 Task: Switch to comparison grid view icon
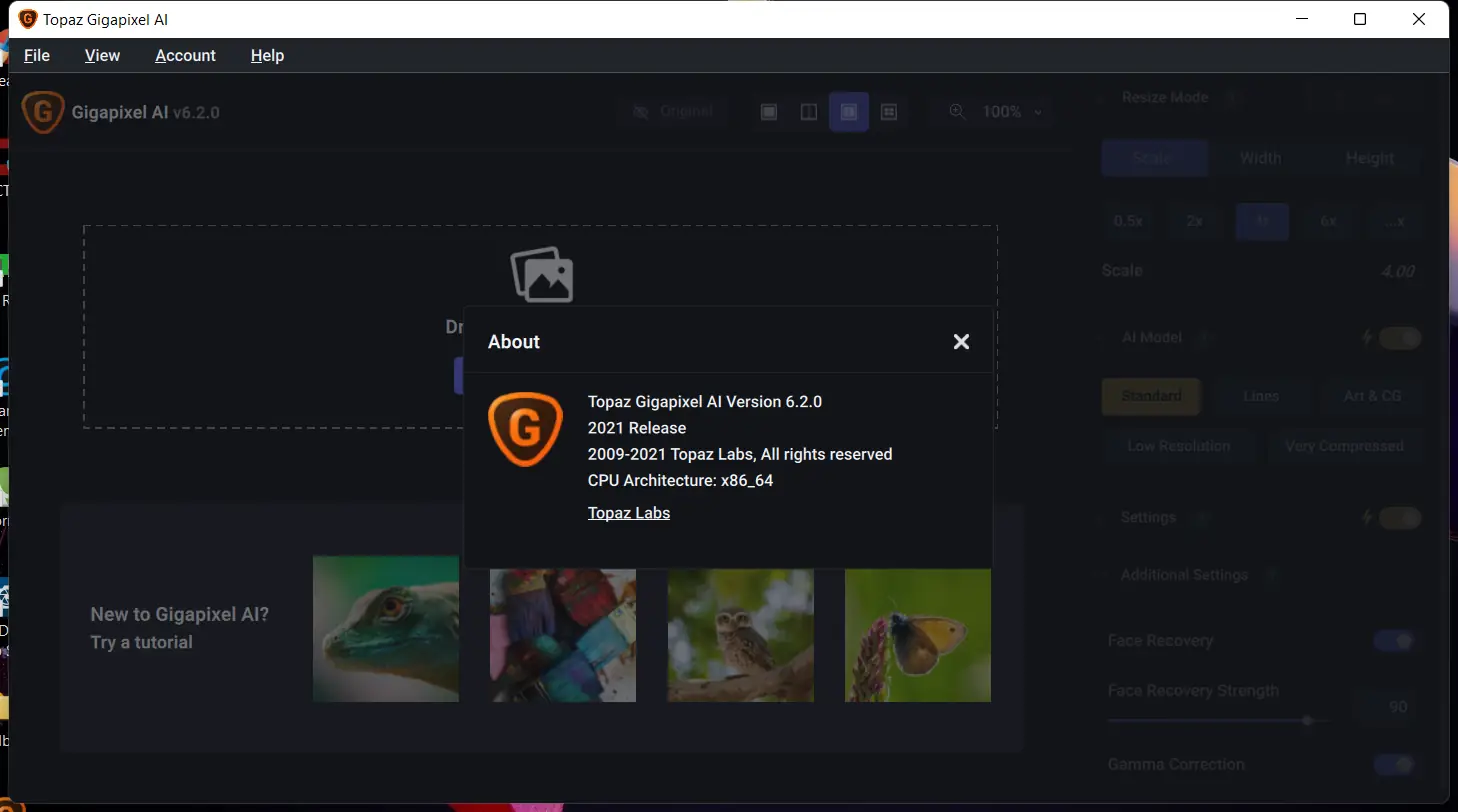[x=889, y=112]
